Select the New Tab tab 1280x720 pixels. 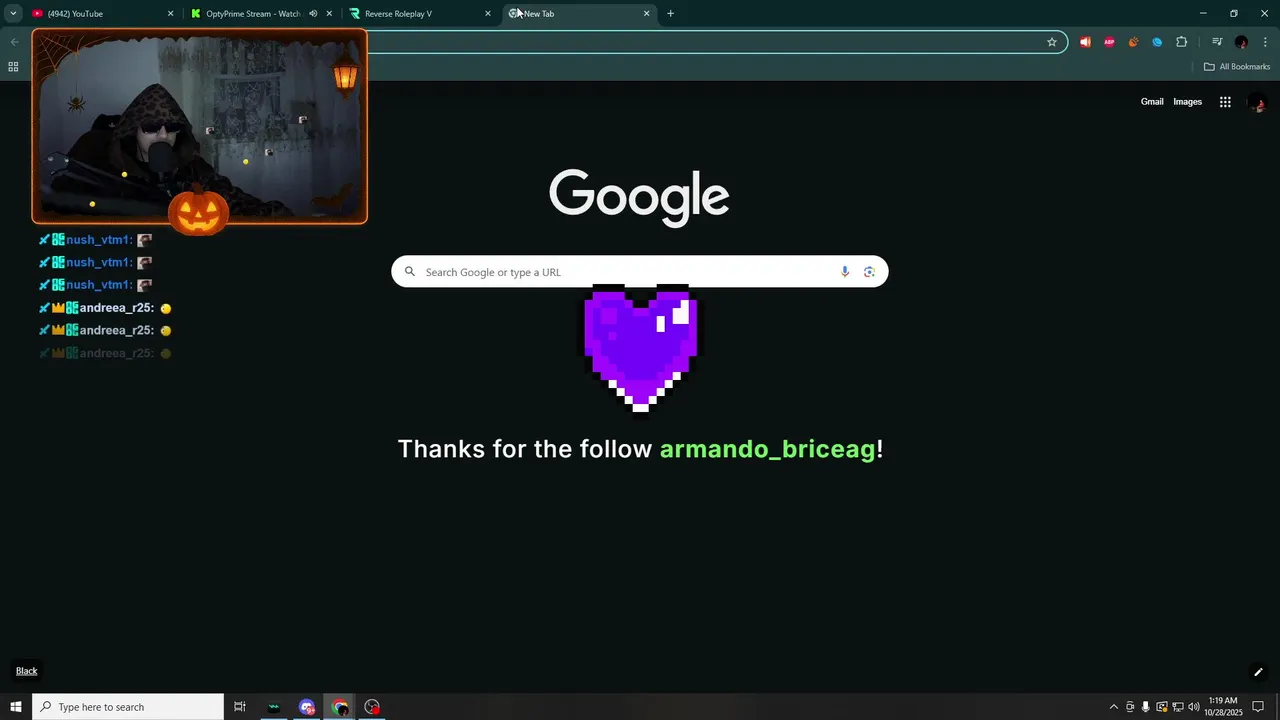[578, 14]
